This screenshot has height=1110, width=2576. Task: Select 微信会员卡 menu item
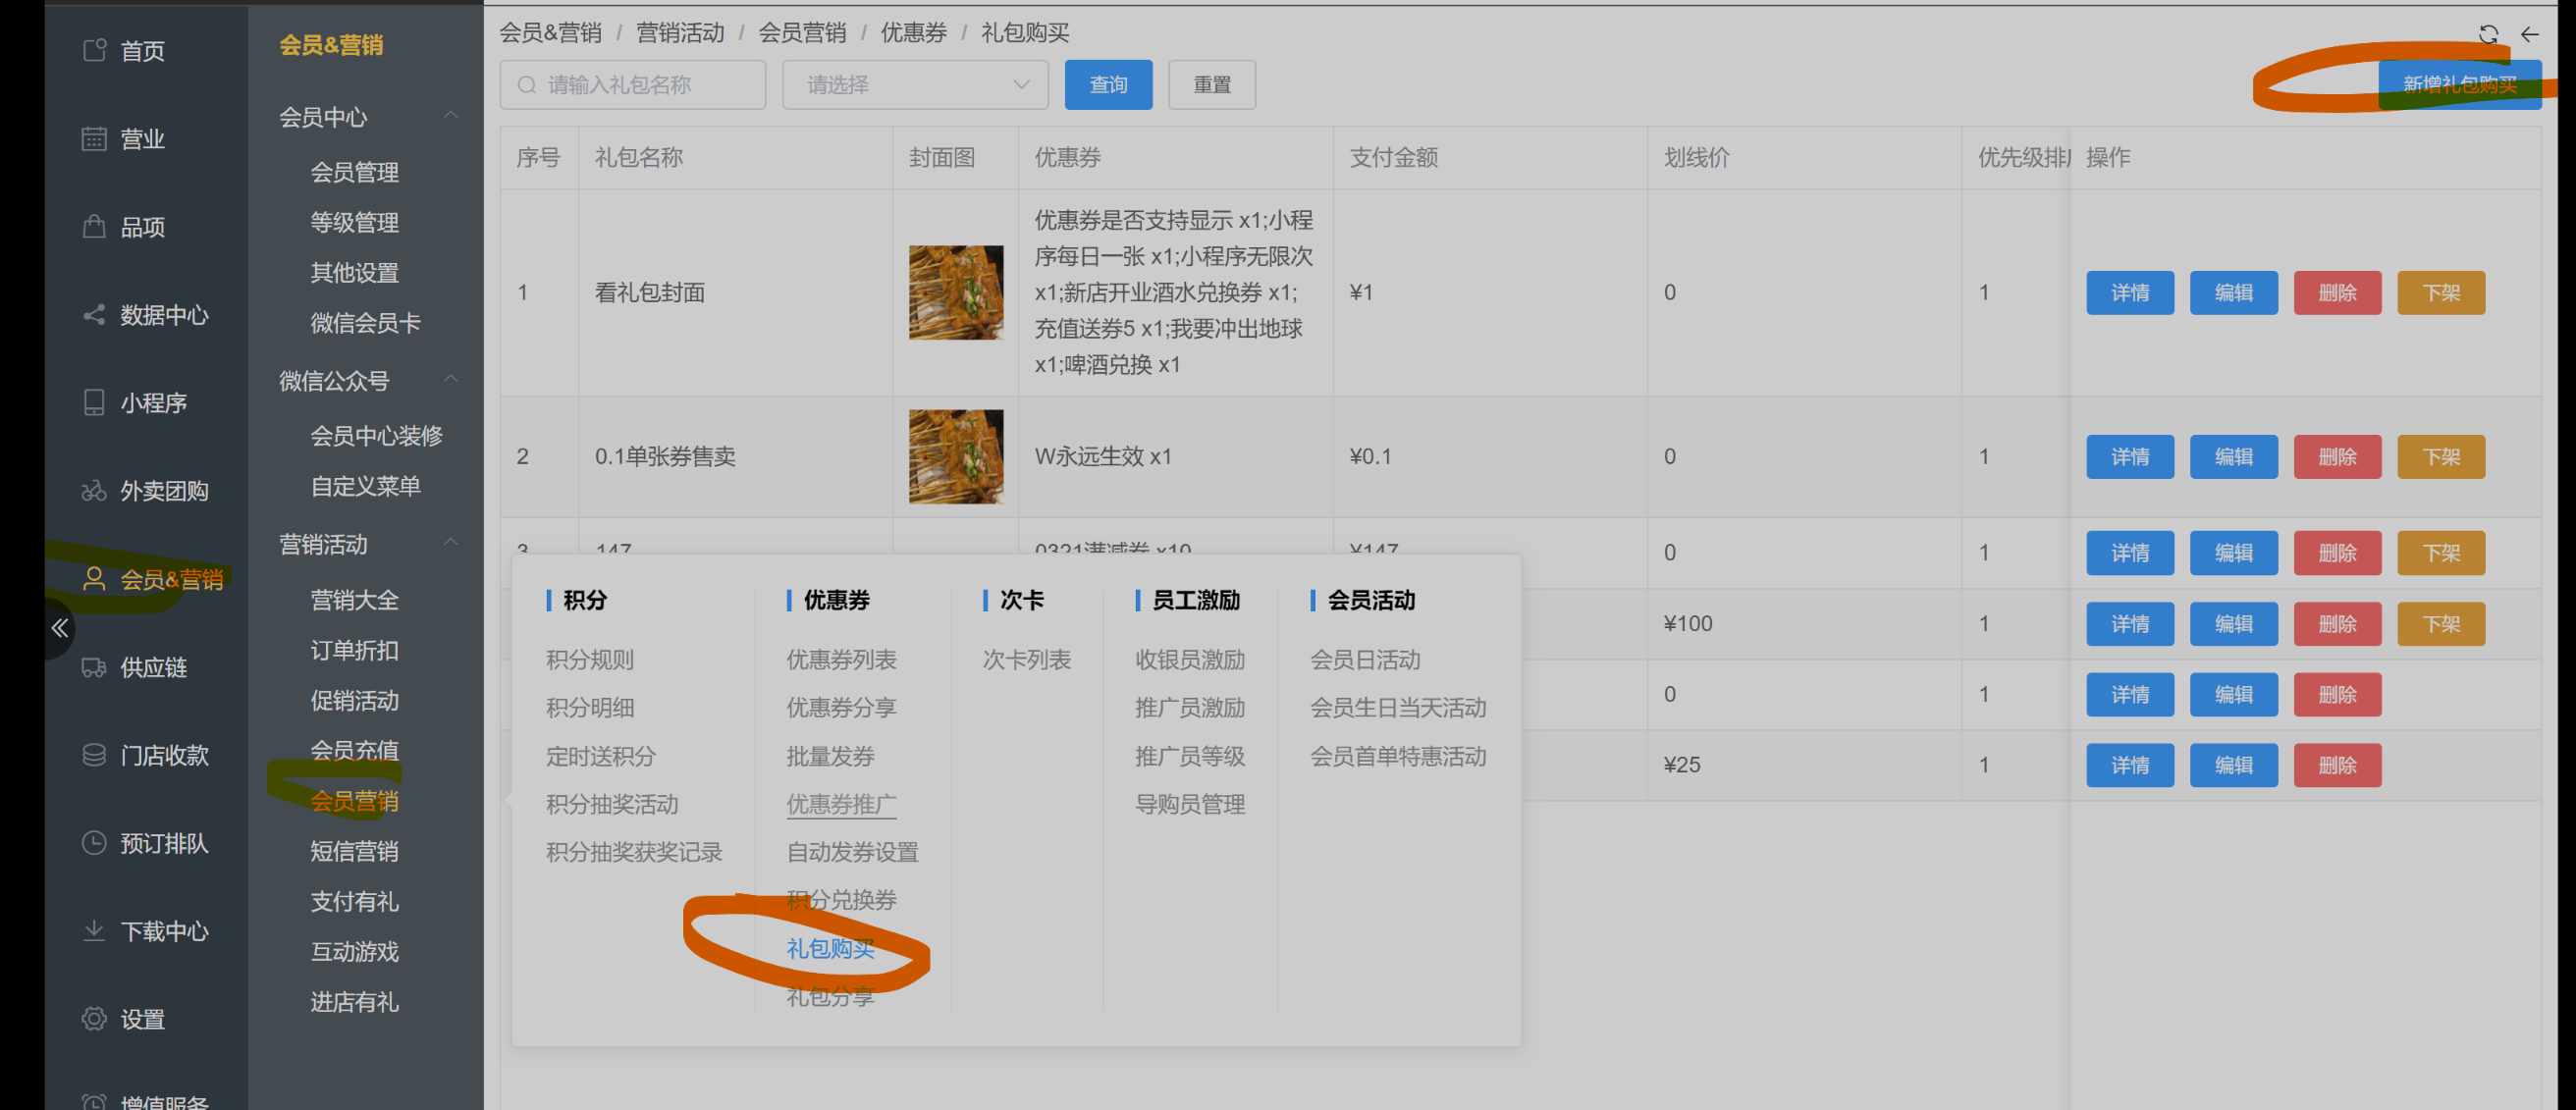pyautogui.click(x=366, y=322)
